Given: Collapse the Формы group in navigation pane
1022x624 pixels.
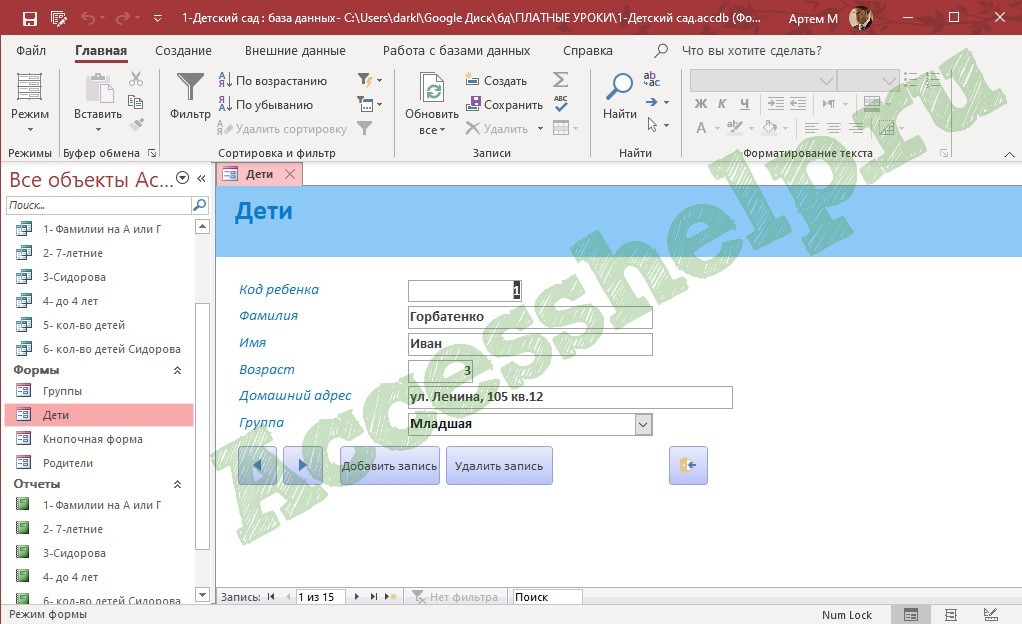Looking at the screenshot, I should point(178,371).
